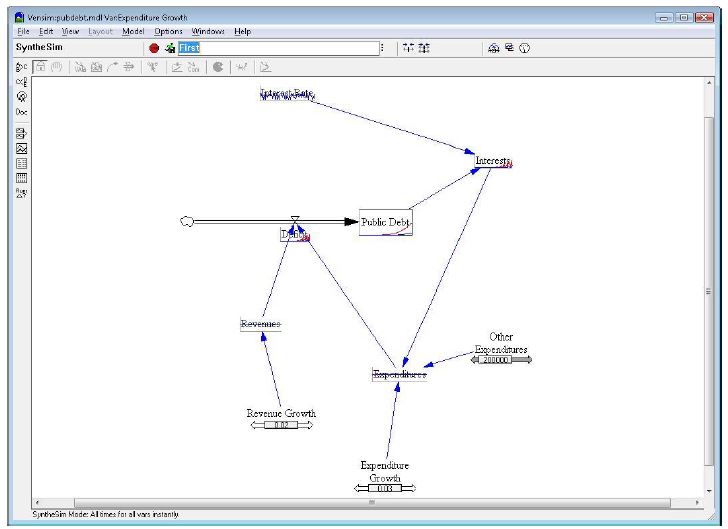Select the Public Debt stock box

point(385,222)
